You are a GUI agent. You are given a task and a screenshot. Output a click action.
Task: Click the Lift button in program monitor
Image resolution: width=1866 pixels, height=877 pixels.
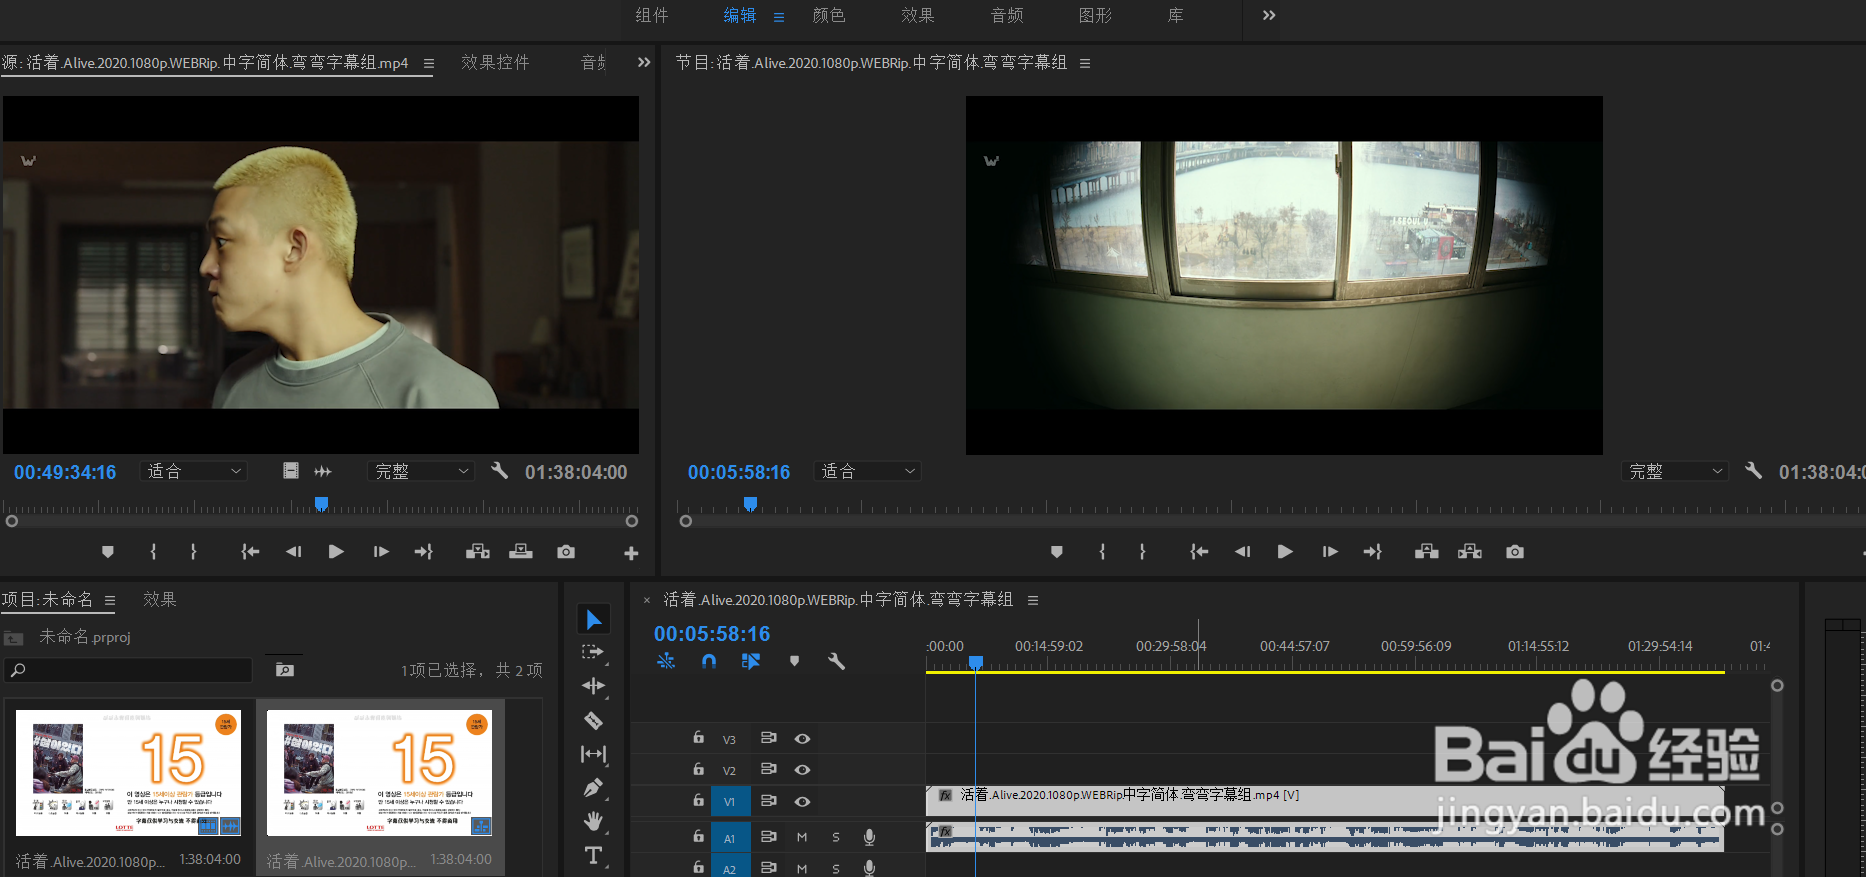(x=1427, y=552)
